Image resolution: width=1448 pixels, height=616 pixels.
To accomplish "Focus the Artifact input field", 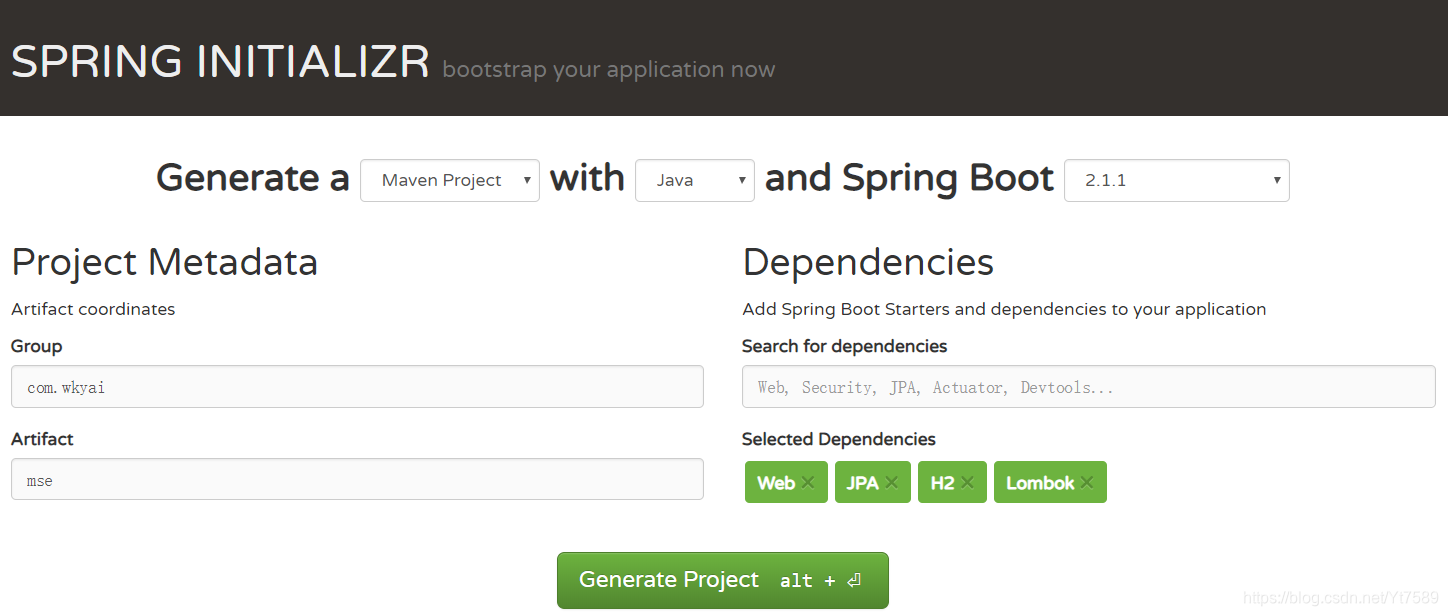I will point(357,480).
